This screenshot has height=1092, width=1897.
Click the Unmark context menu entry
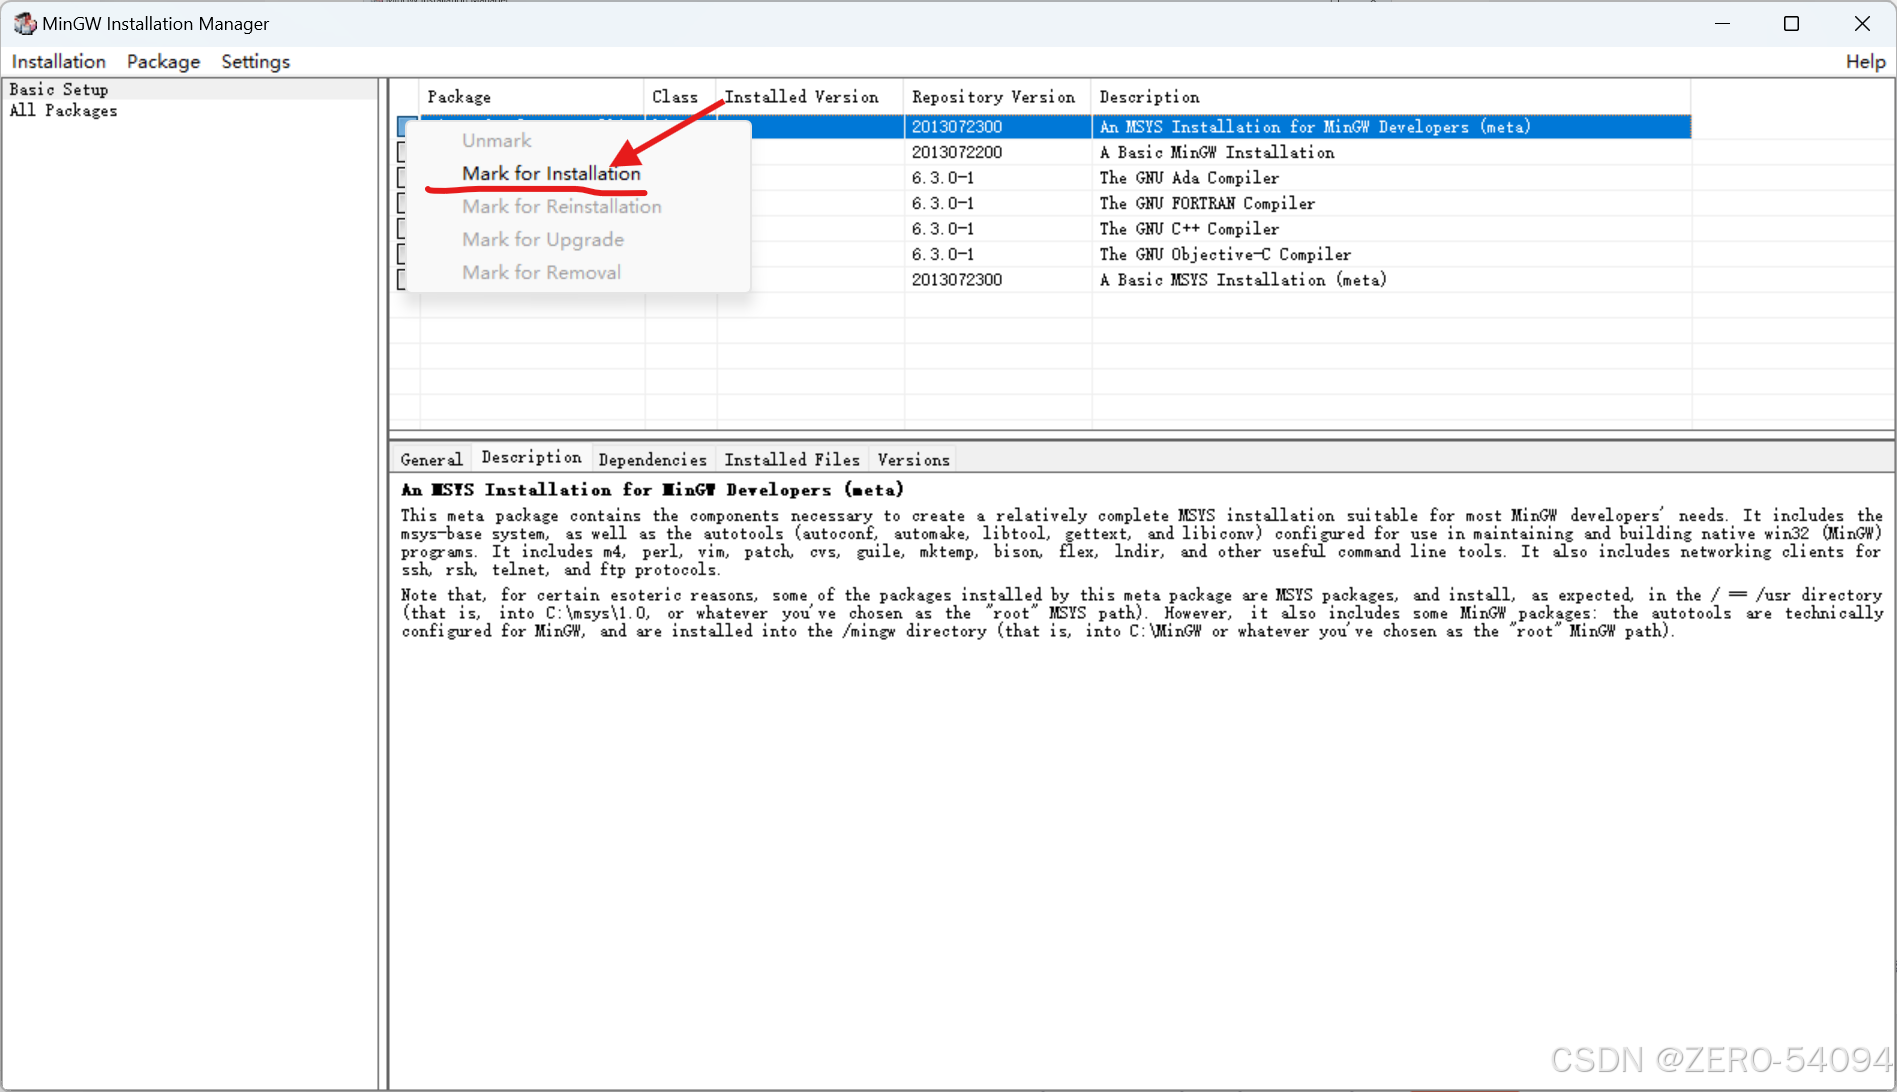[x=496, y=140]
